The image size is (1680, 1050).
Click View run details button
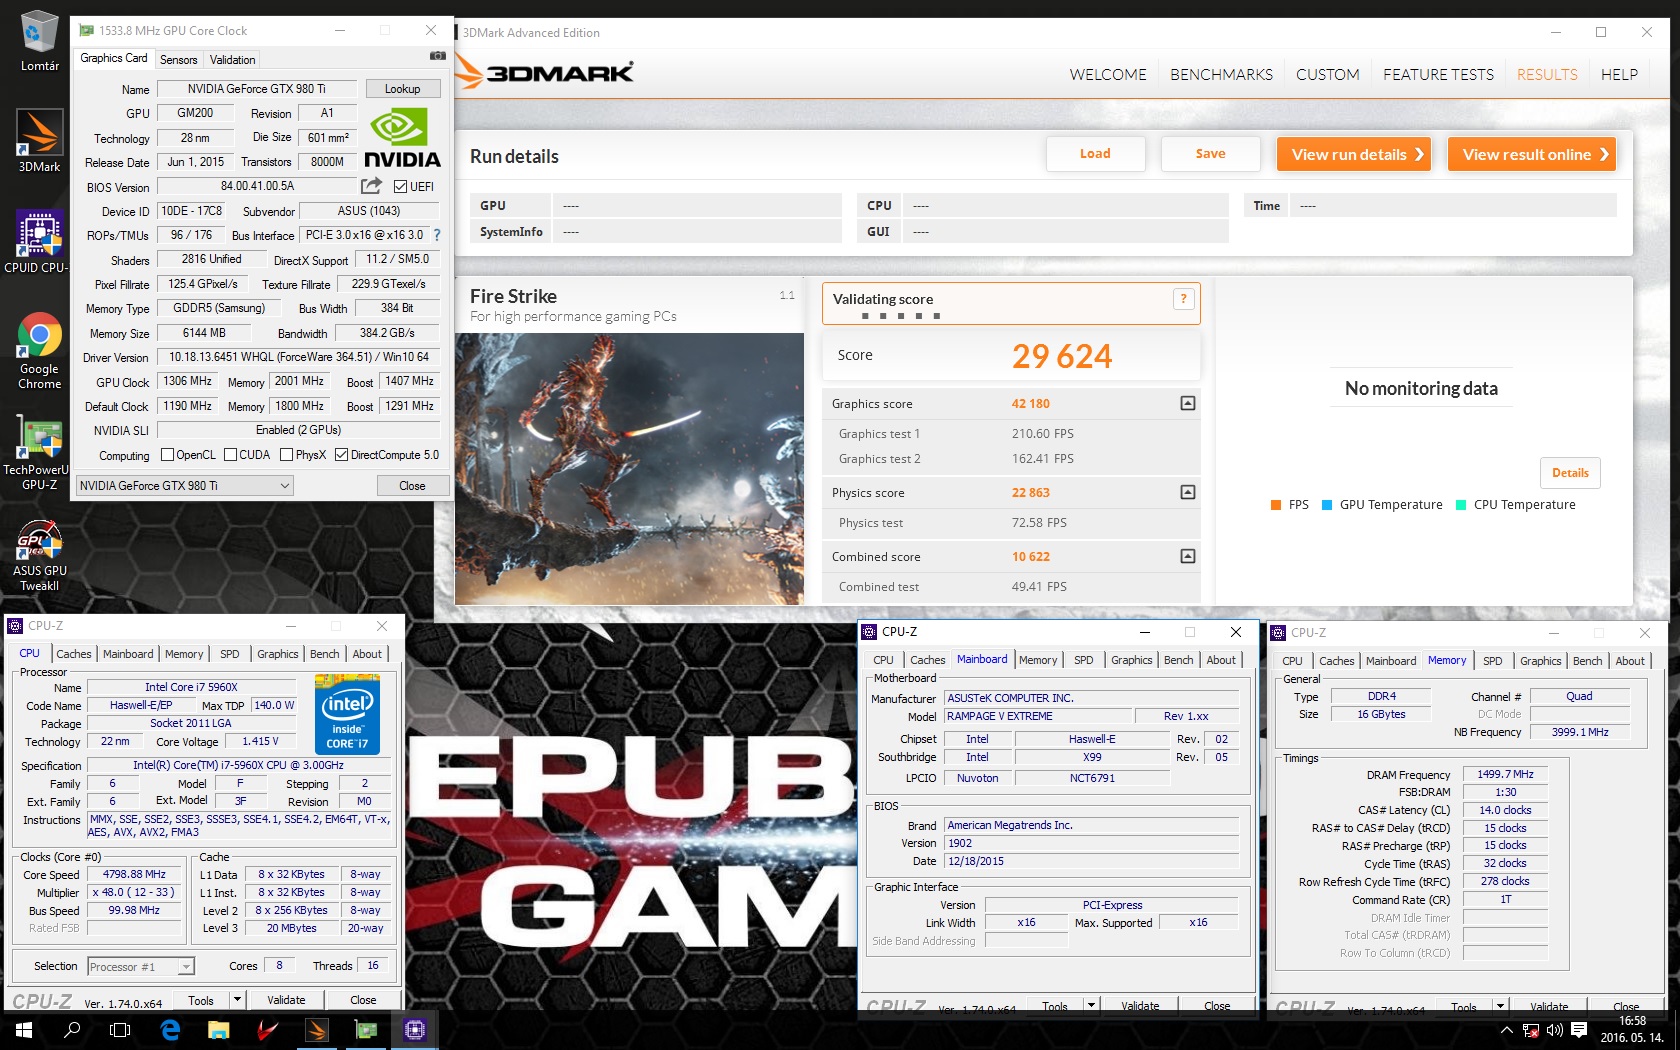[1354, 154]
